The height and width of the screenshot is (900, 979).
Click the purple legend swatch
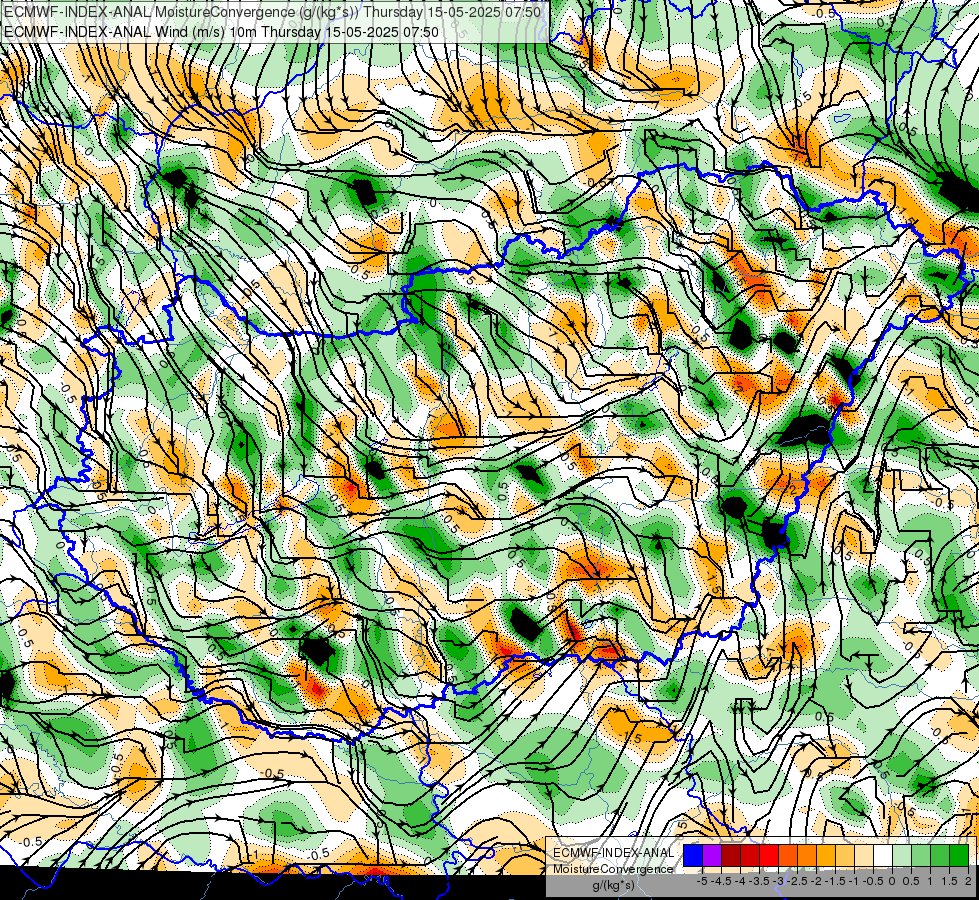pos(712,855)
